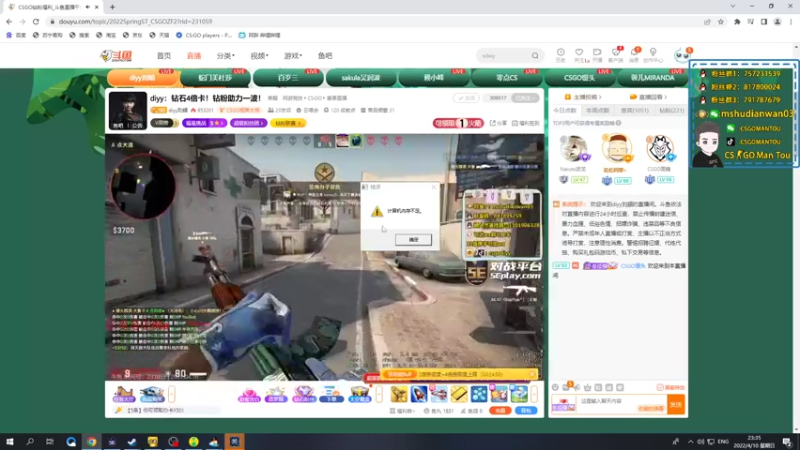Open the streamer avatar thumbnail

pyautogui.click(x=128, y=110)
